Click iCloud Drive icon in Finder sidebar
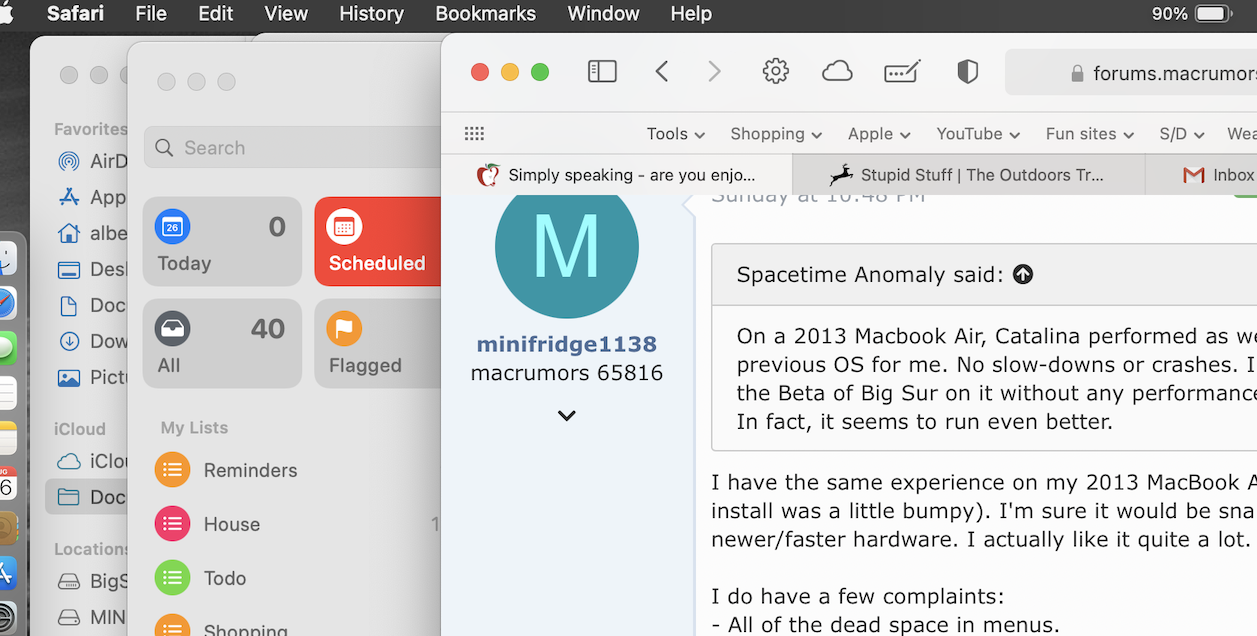The image size is (1257, 636). pyautogui.click(x=69, y=461)
